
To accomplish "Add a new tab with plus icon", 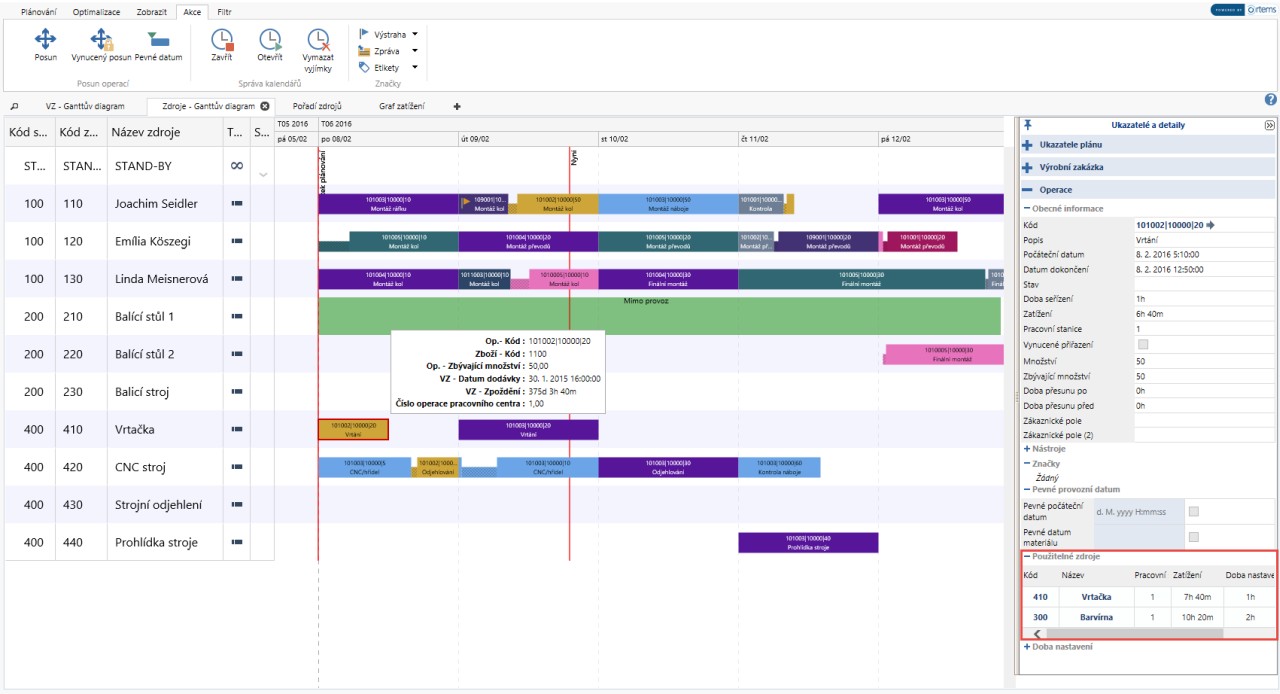I will click(457, 105).
